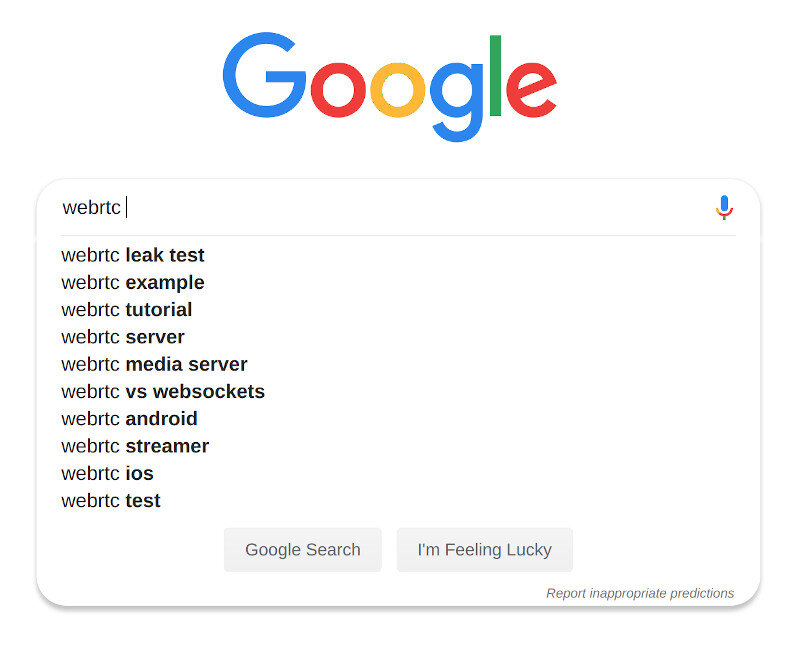This screenshot has width=800, height=646.
Task: Click the Google logo
Action: 390,87
